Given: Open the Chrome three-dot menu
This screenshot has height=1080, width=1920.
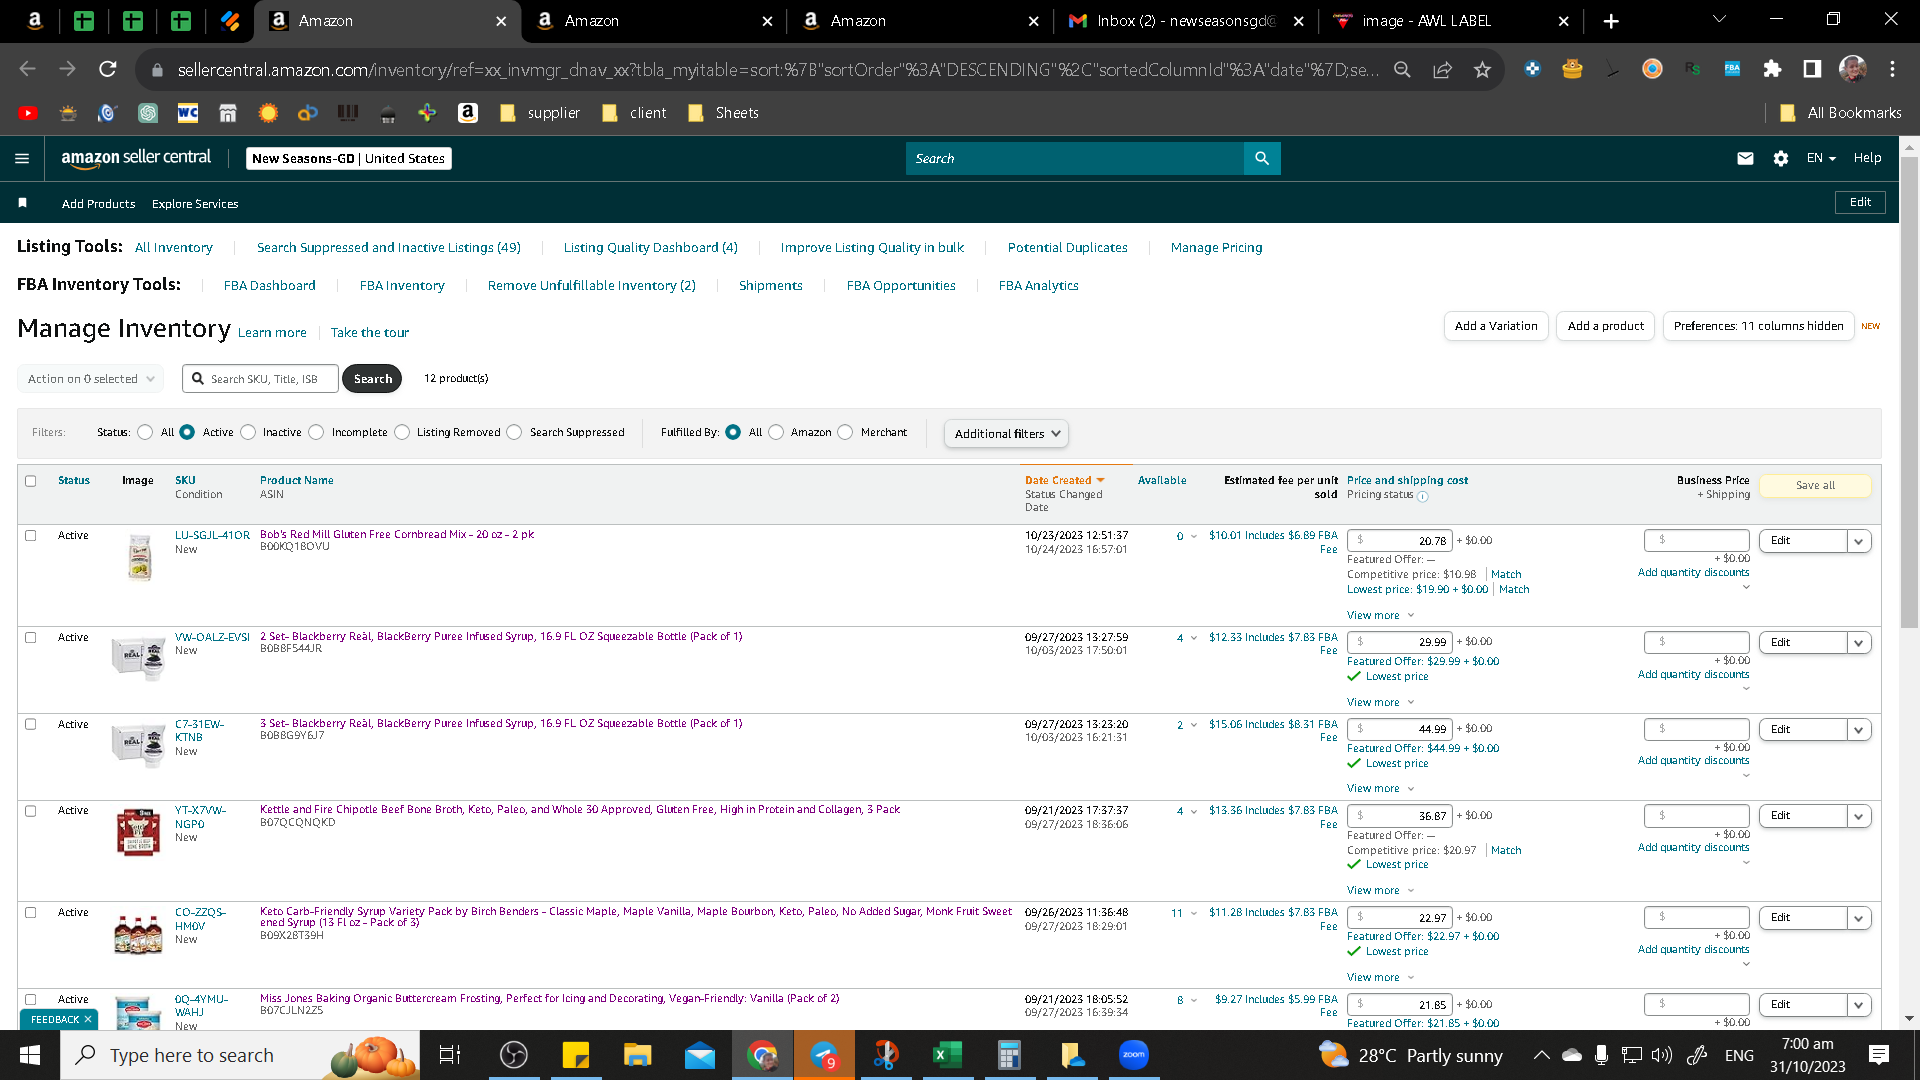Looking at the screenshot, I should [x=1892, y=69].
